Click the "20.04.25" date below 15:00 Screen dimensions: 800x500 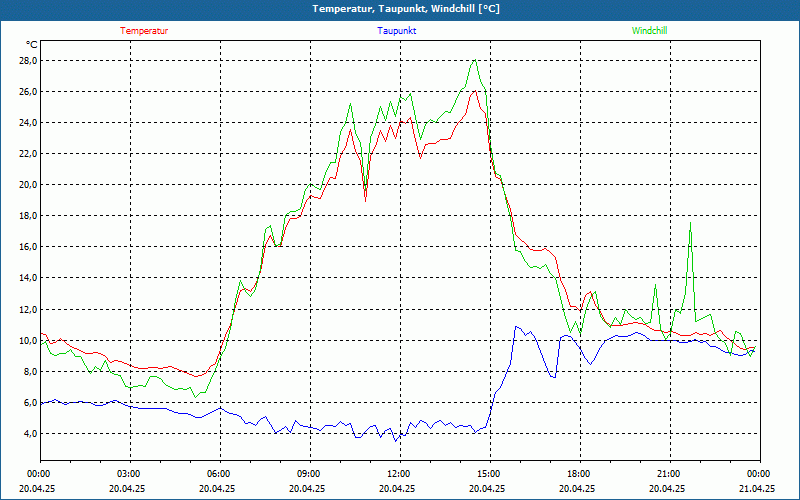tap(487, 488)
